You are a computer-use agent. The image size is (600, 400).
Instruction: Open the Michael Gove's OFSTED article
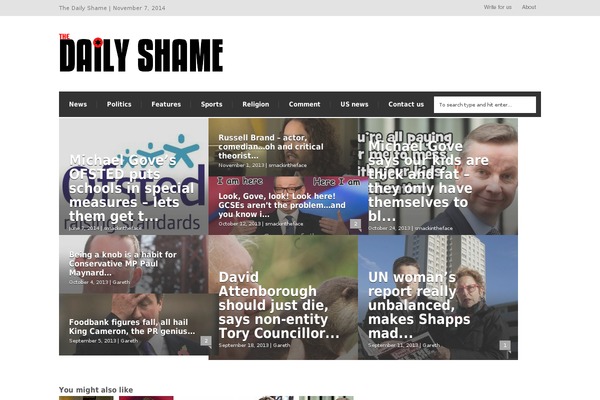[132, 188]
